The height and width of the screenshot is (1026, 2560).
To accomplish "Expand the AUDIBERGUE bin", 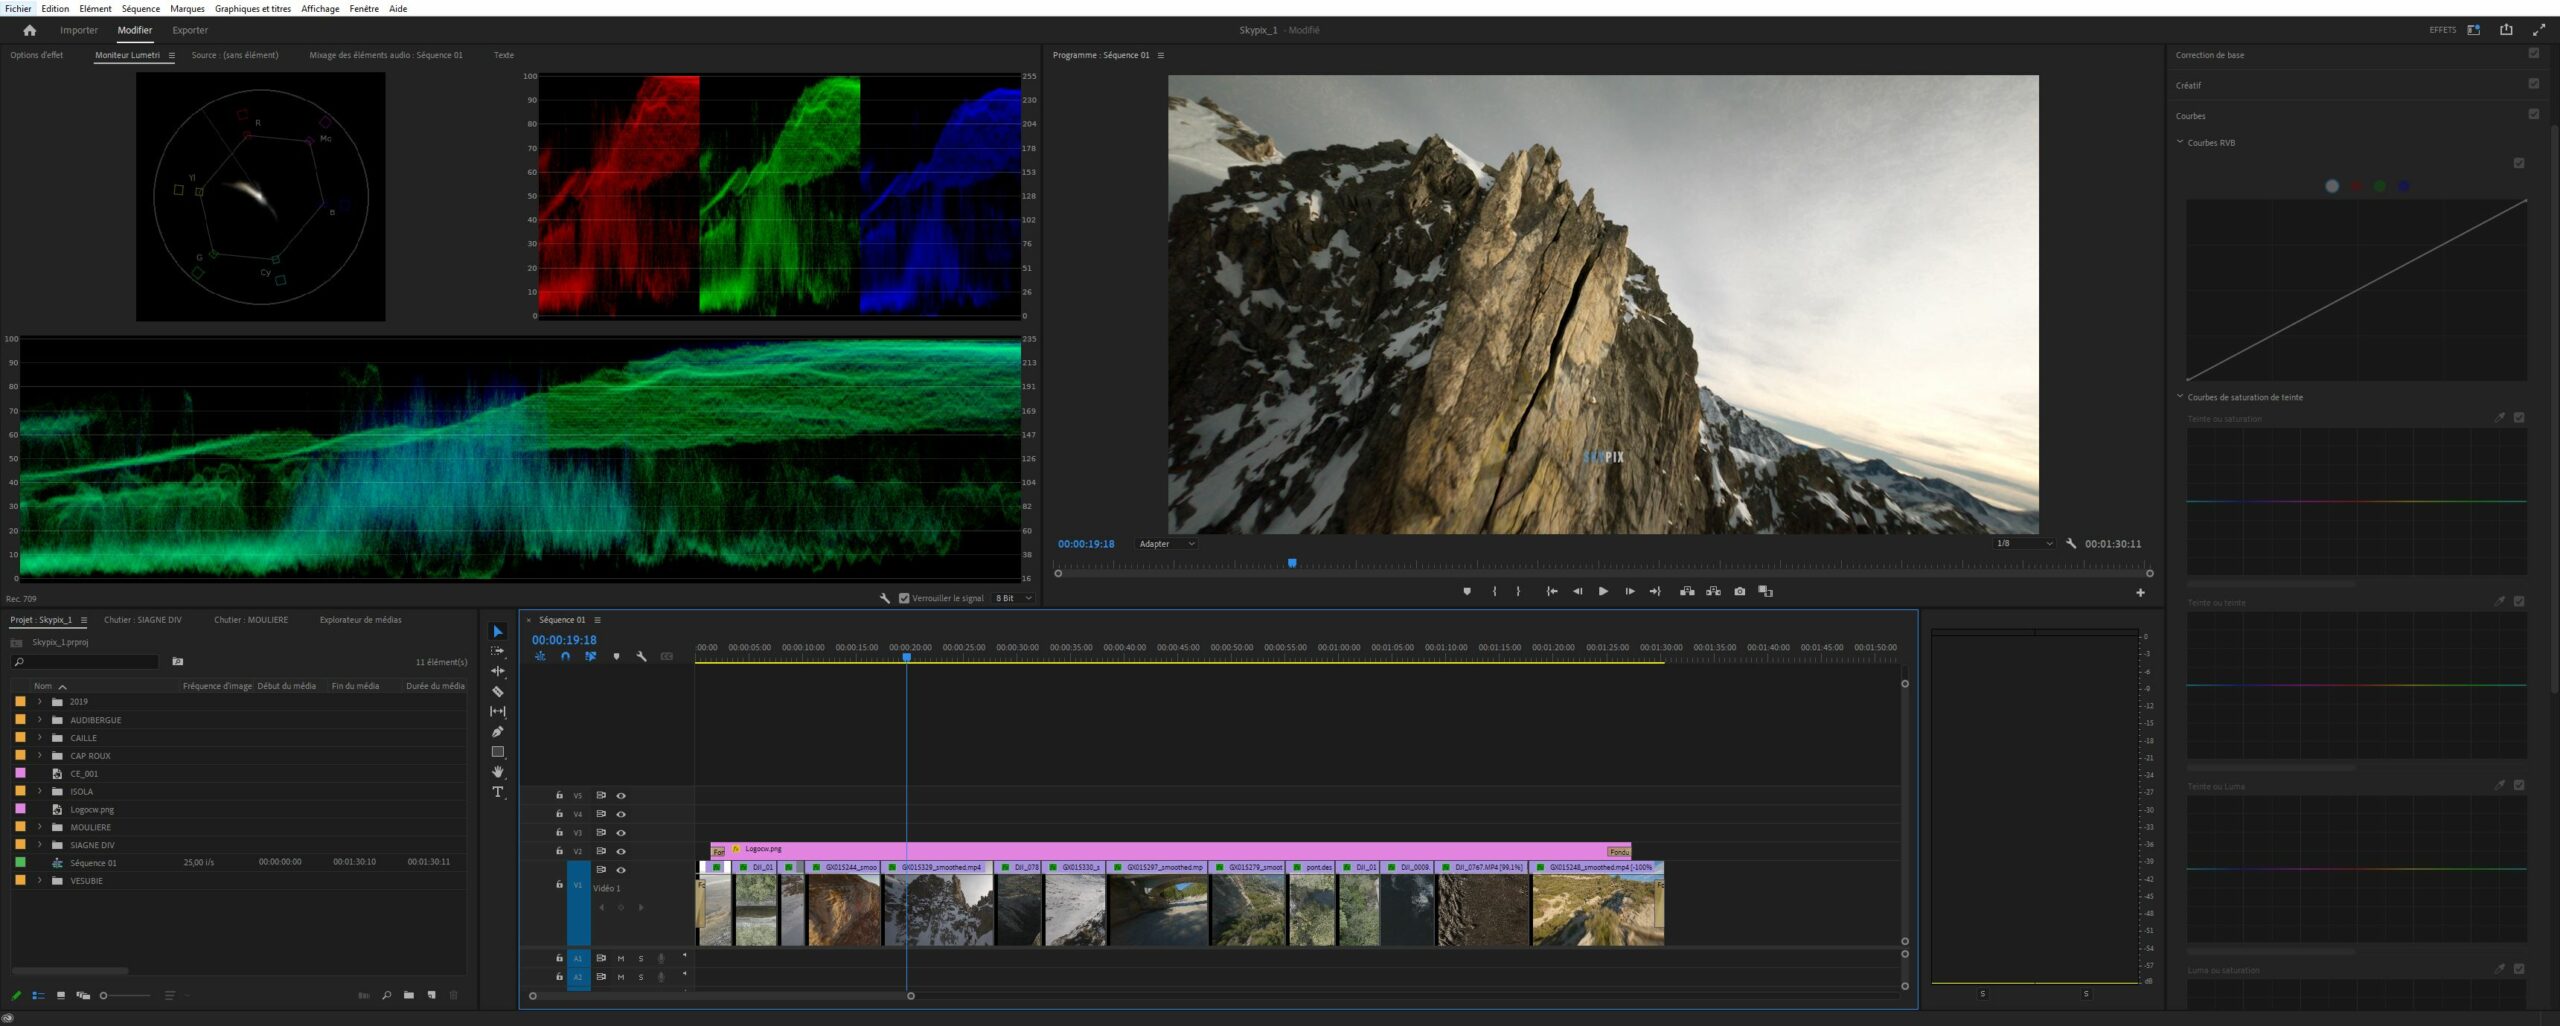I will coord(40,720).
